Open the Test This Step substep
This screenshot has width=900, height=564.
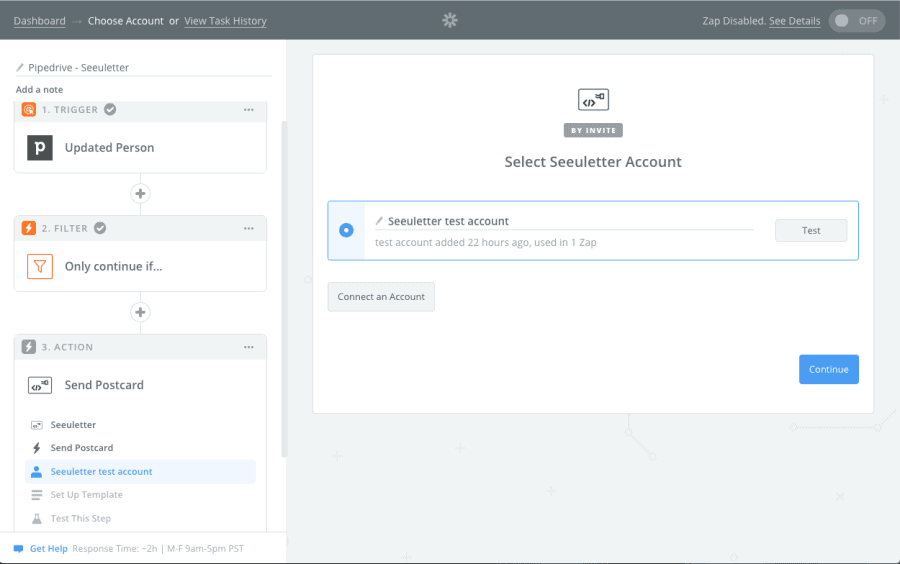(140, 518)
